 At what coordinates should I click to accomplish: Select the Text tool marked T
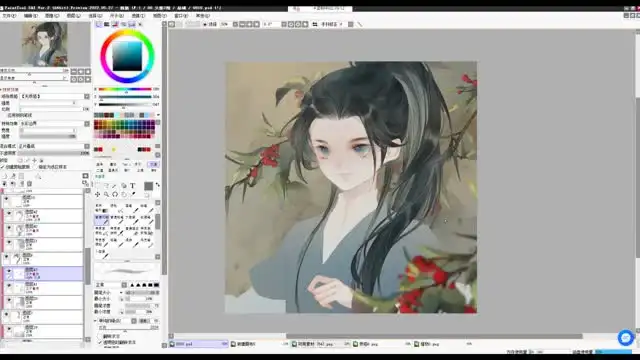[x=133, y=186]
